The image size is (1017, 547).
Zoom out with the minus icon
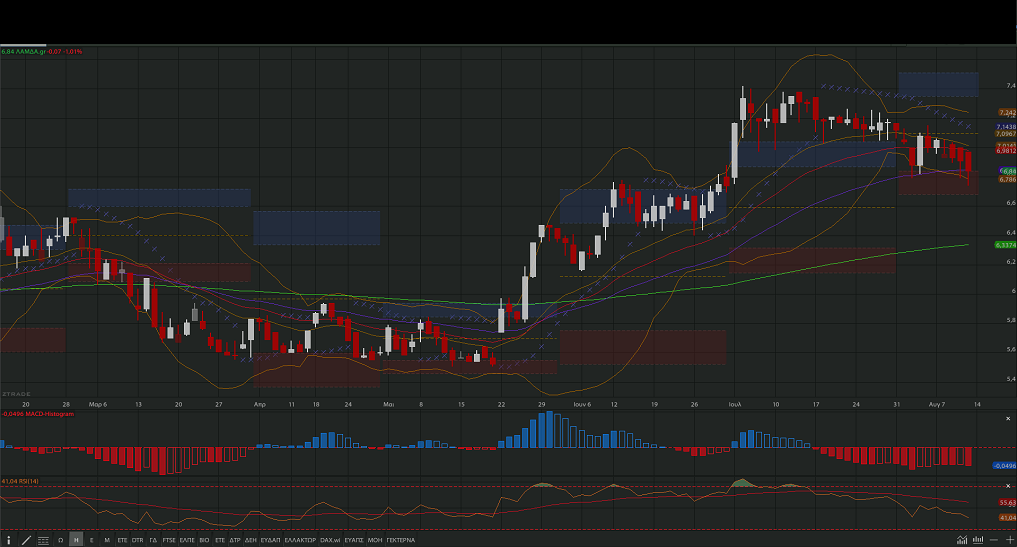pyautogui.click(x=994, y=540)
